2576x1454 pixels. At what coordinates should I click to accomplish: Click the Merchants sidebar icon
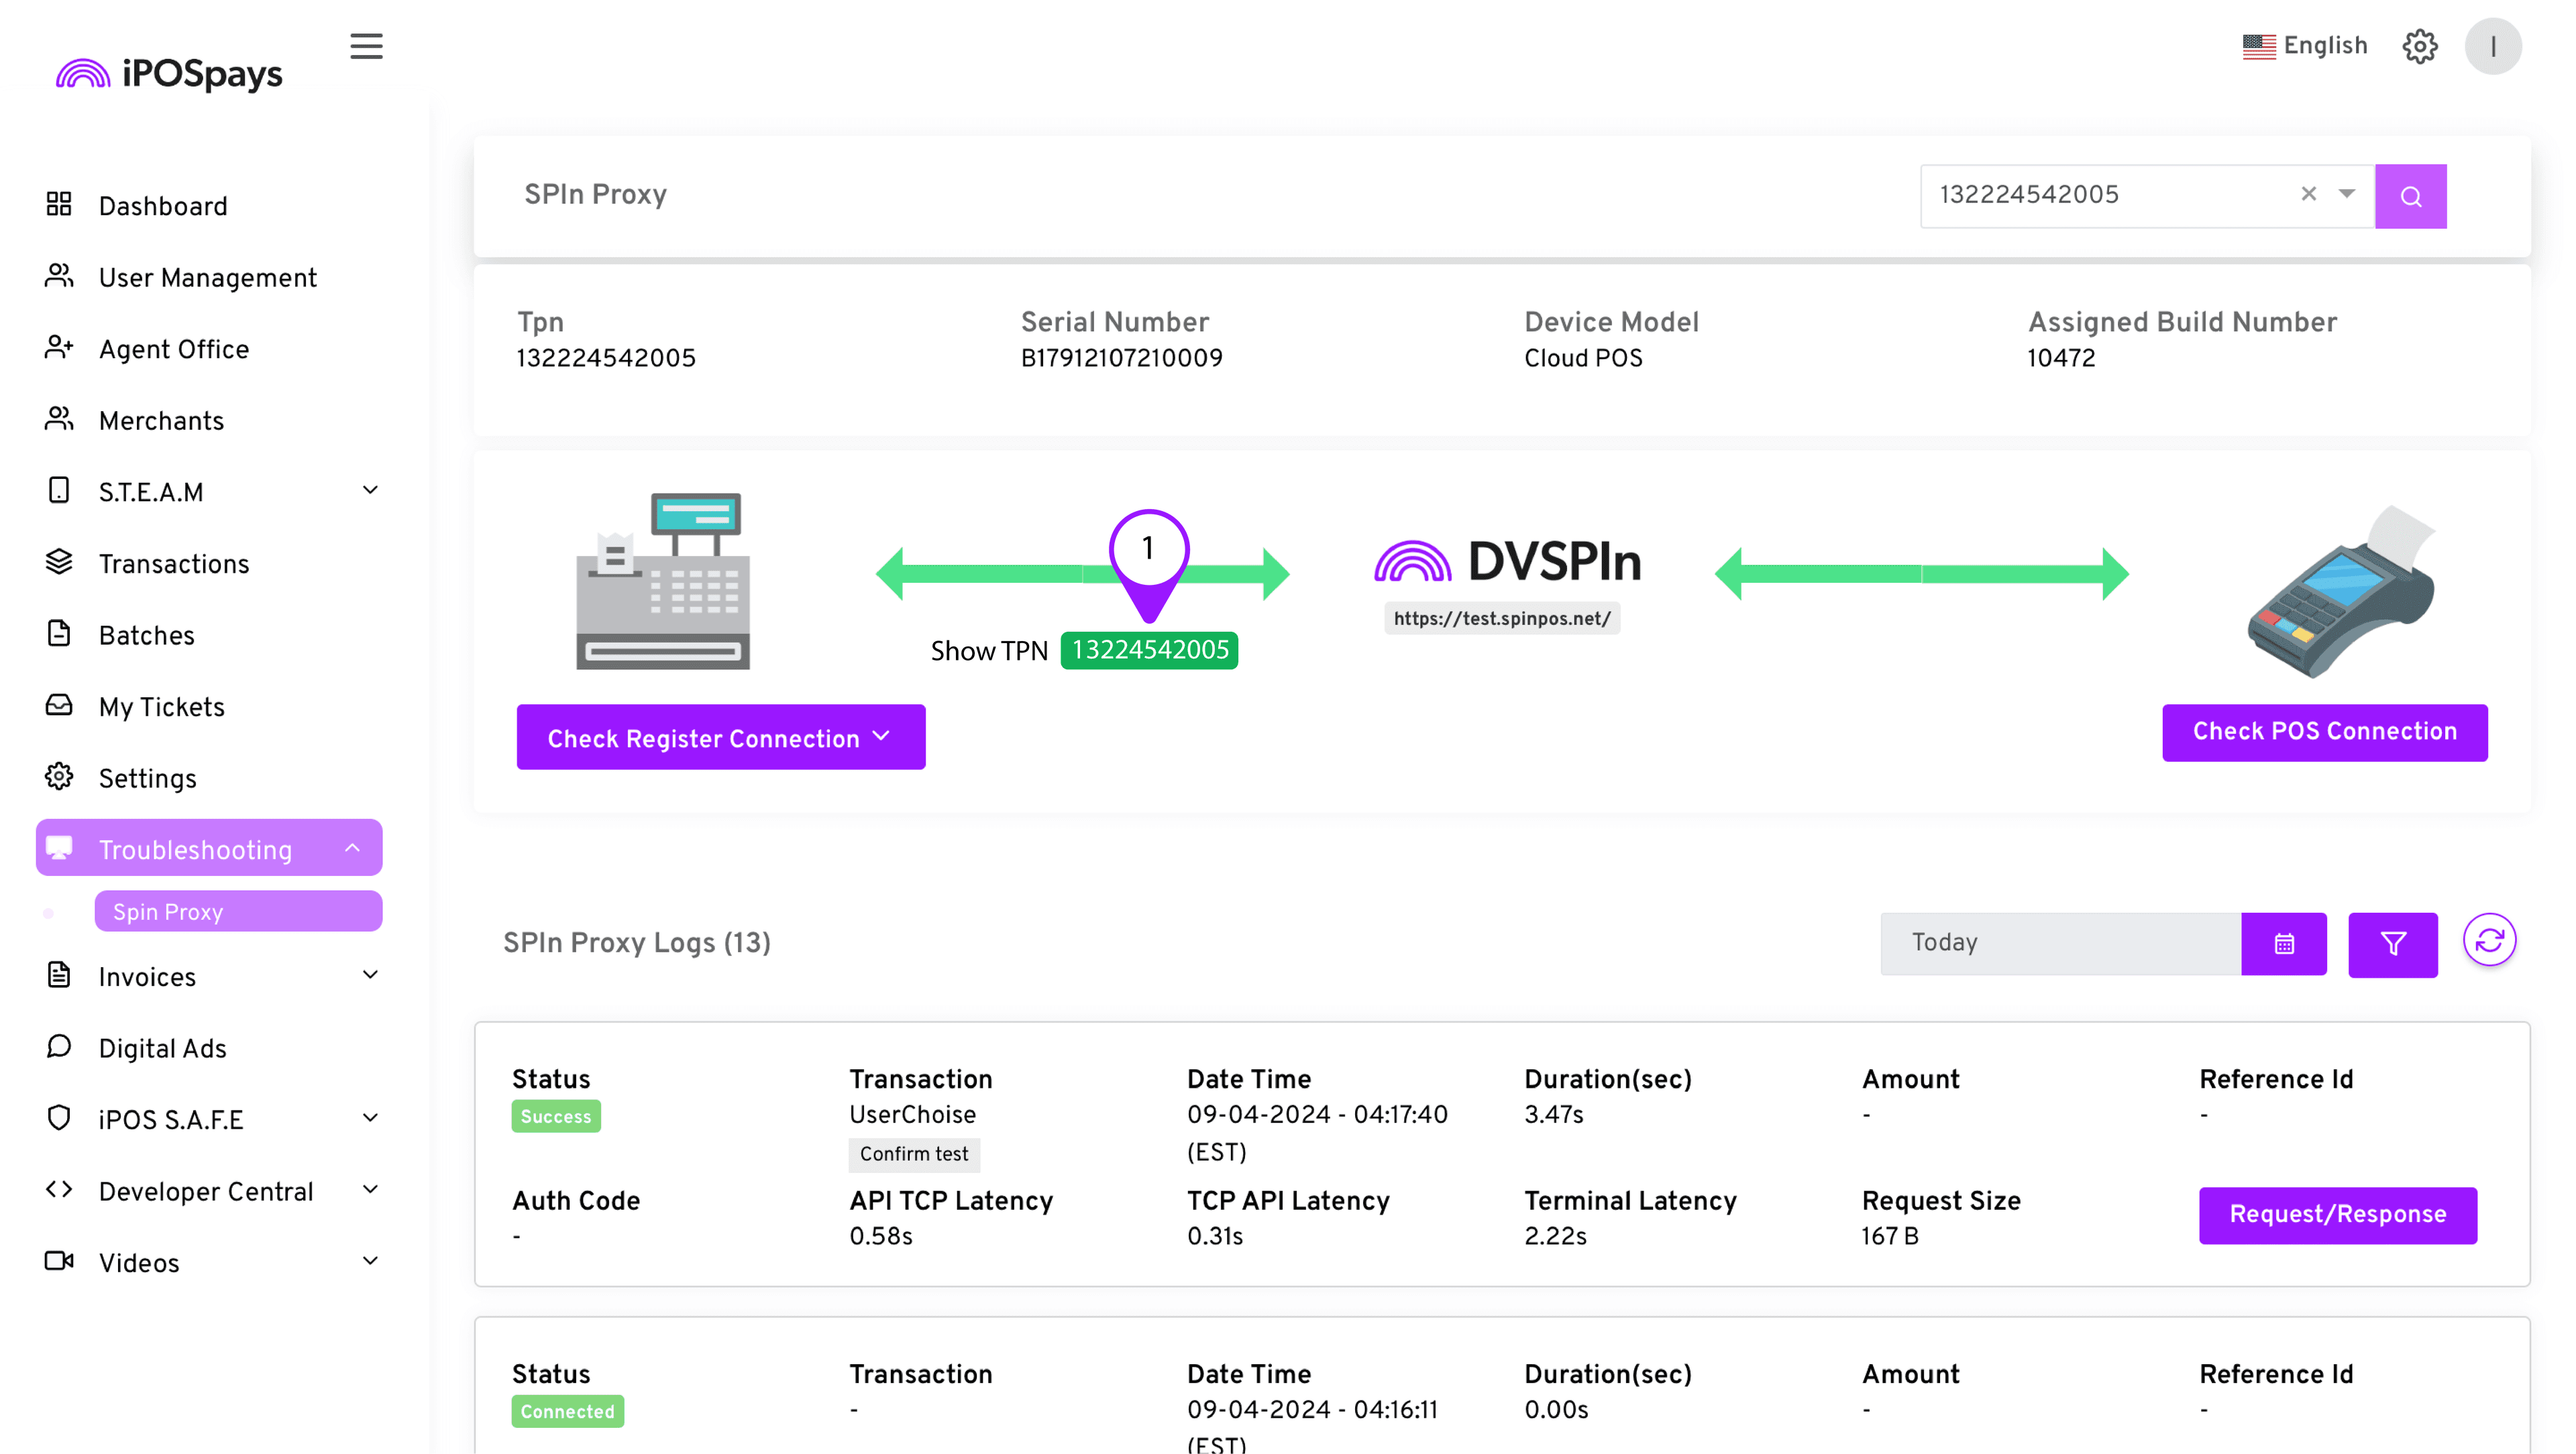coord(59,419)
